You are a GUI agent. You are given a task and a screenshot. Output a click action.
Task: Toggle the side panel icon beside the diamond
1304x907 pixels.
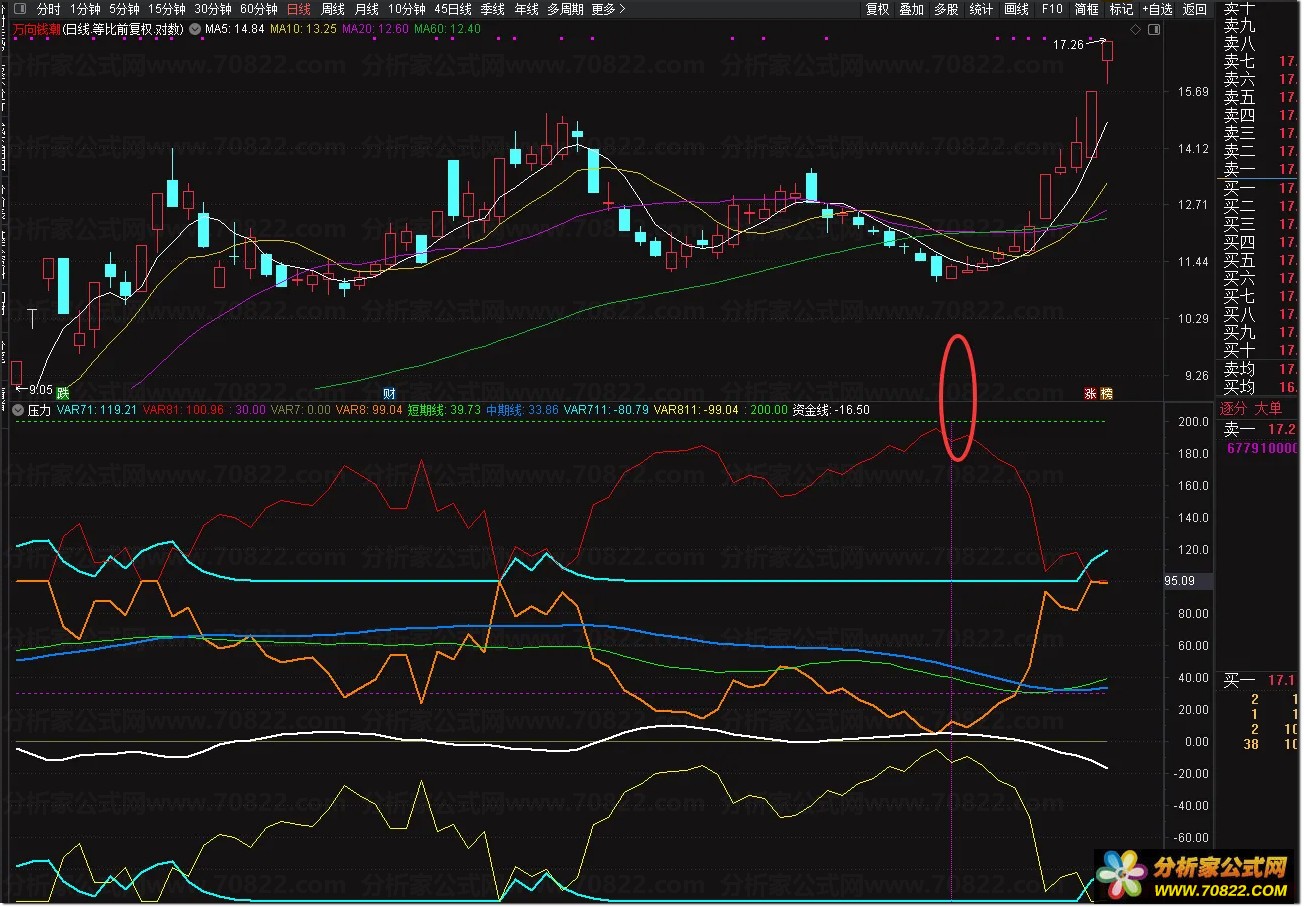[x=1154, y=30]
